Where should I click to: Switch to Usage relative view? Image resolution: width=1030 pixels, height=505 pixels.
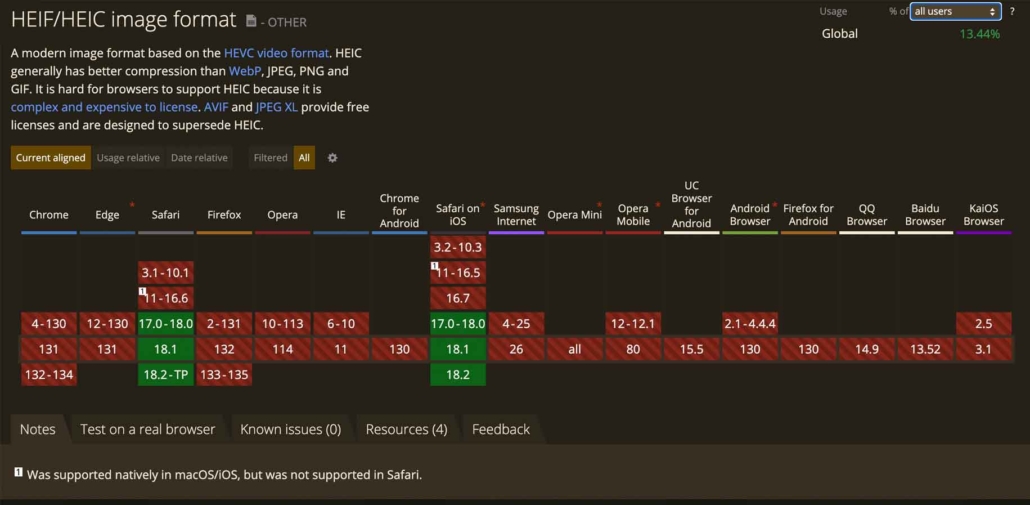pyautogui.click(x=128, y=158)
